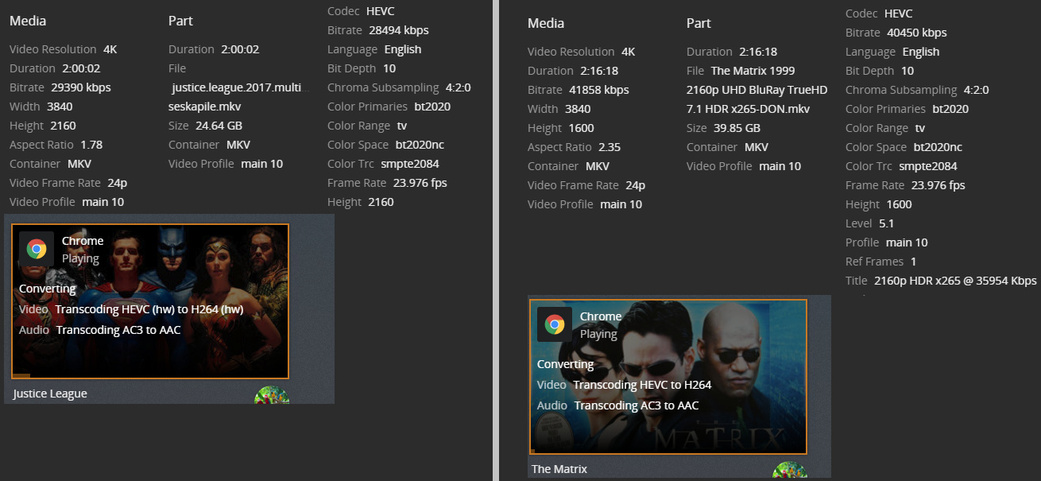1041x481 pixels.
Task: Click 'Profile main 10' row in Matrix stream info
Action: point(886,243)
